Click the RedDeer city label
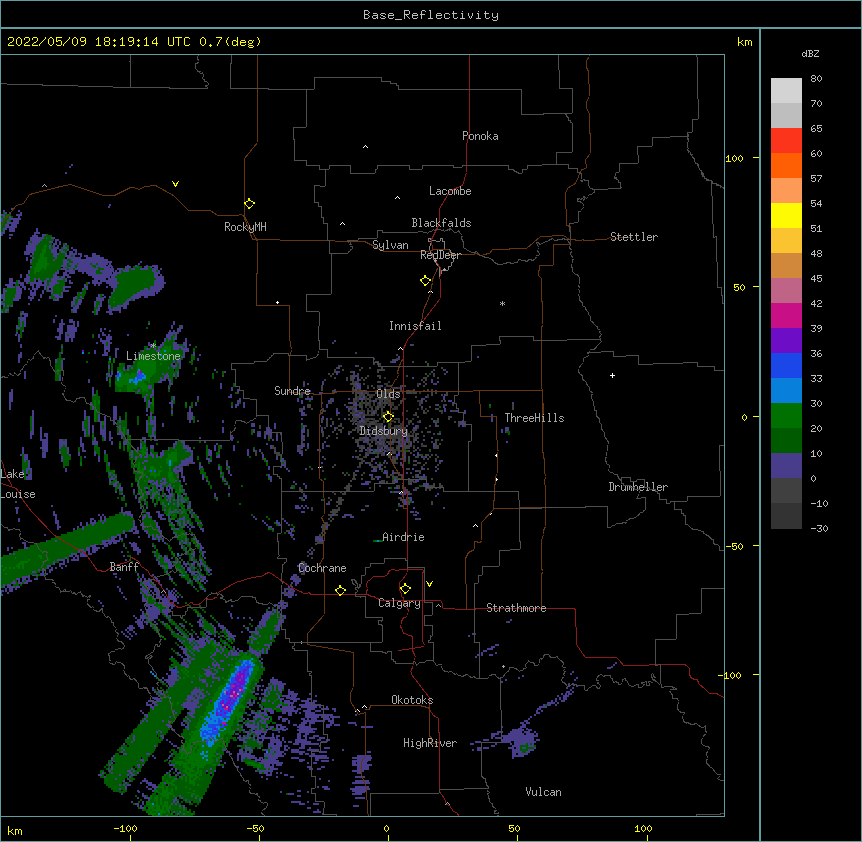This screenshot has width=862, height=842. tap(440, 255)
